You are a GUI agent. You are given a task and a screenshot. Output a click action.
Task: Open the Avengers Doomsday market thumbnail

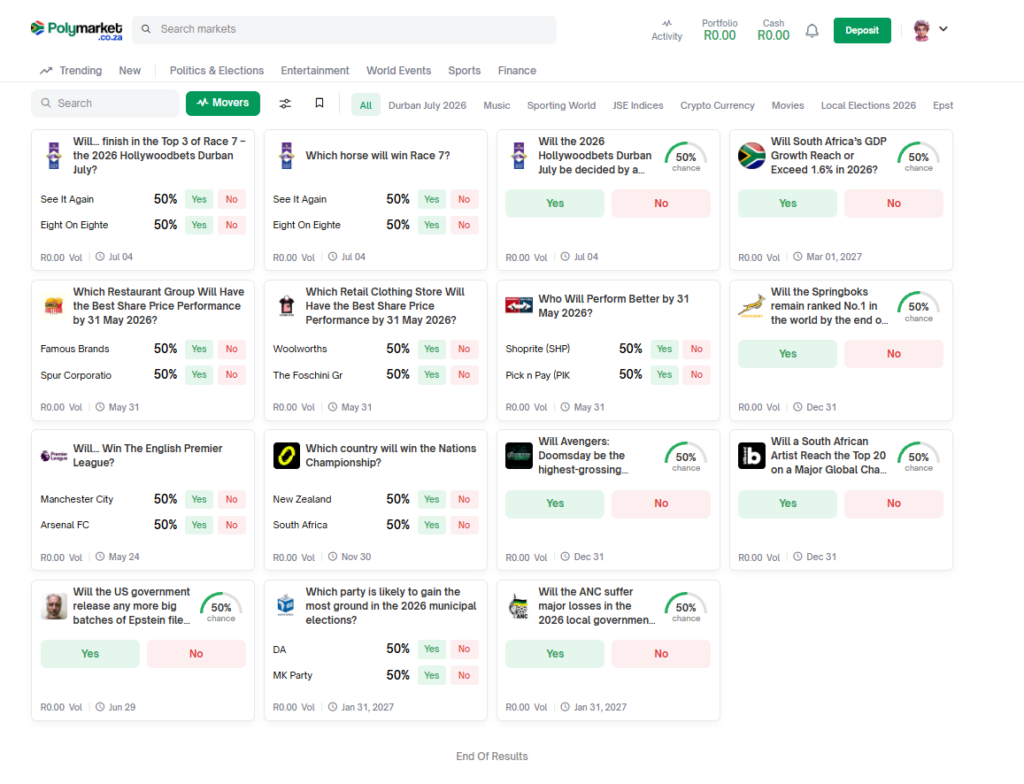tap(519, 455)
